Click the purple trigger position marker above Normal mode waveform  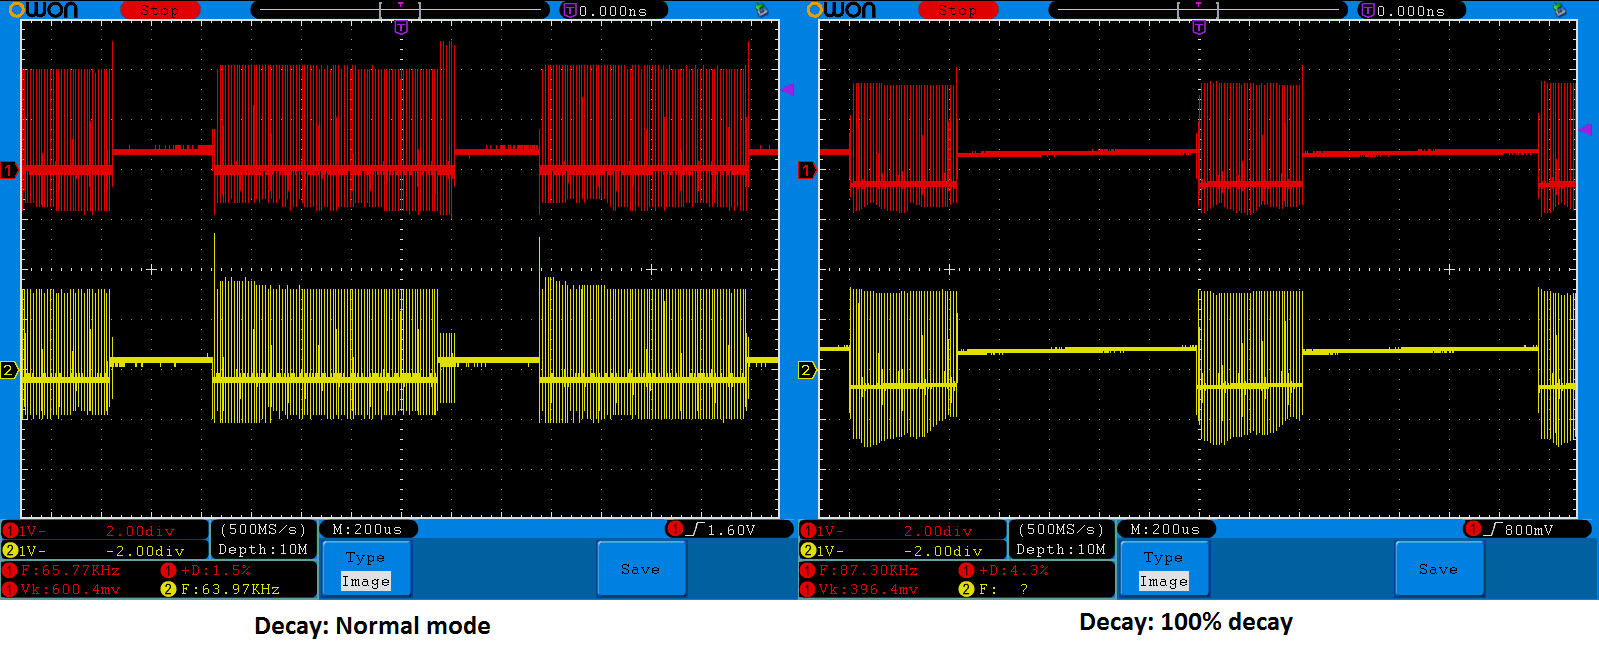[x=401, y=28]
